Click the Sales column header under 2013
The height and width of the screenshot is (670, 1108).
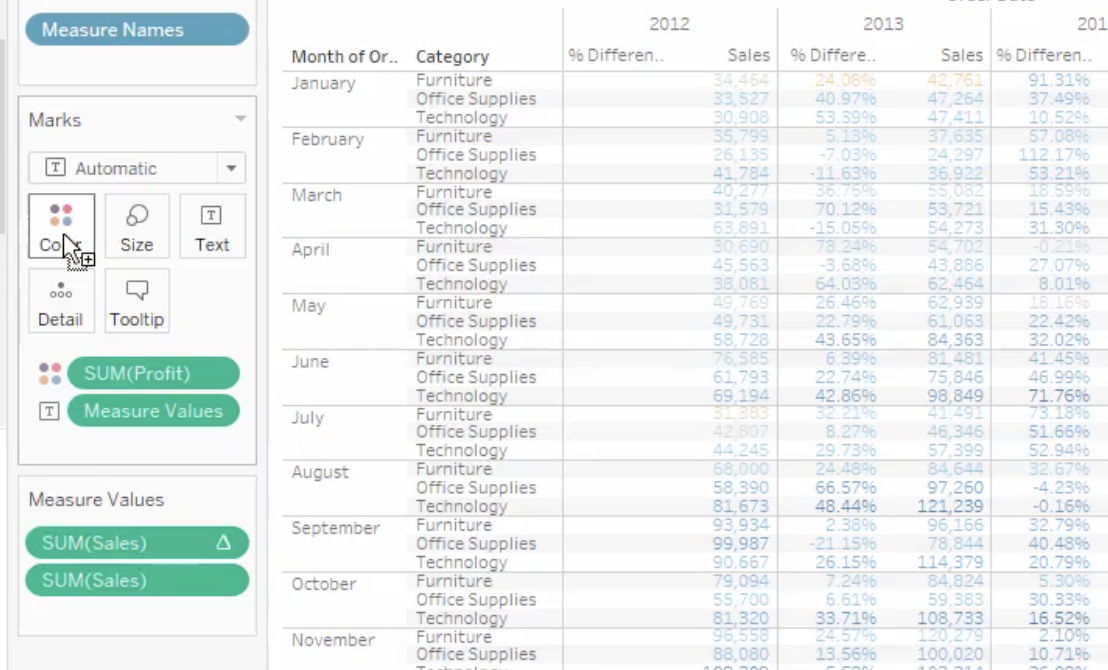(962, 55)
